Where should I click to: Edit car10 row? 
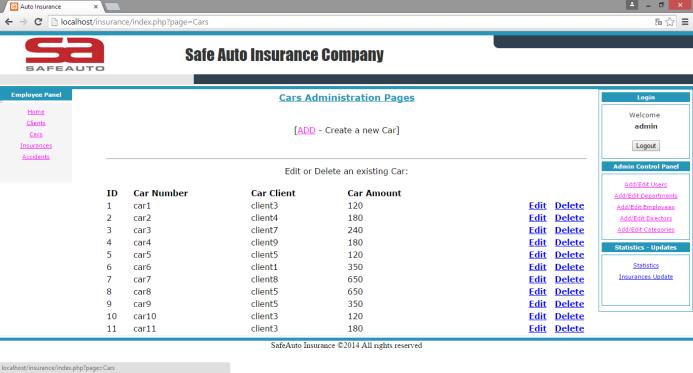pos(537,316)
